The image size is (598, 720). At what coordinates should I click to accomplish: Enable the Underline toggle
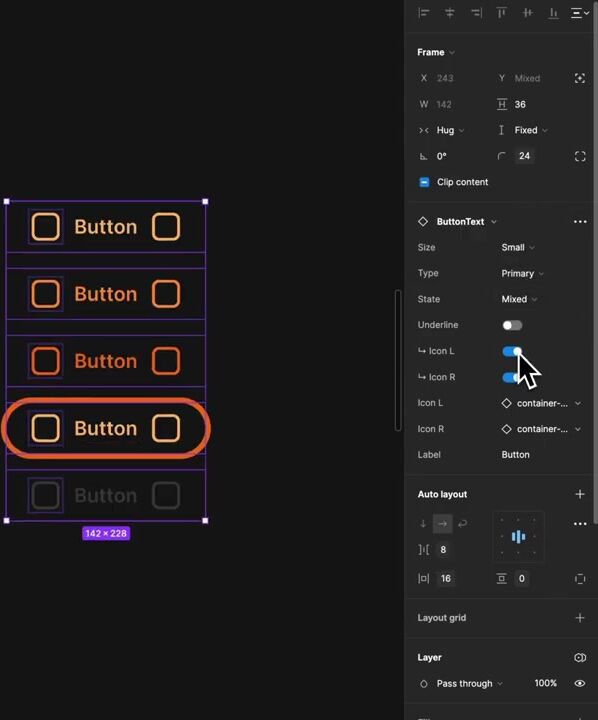pos(512,326)
